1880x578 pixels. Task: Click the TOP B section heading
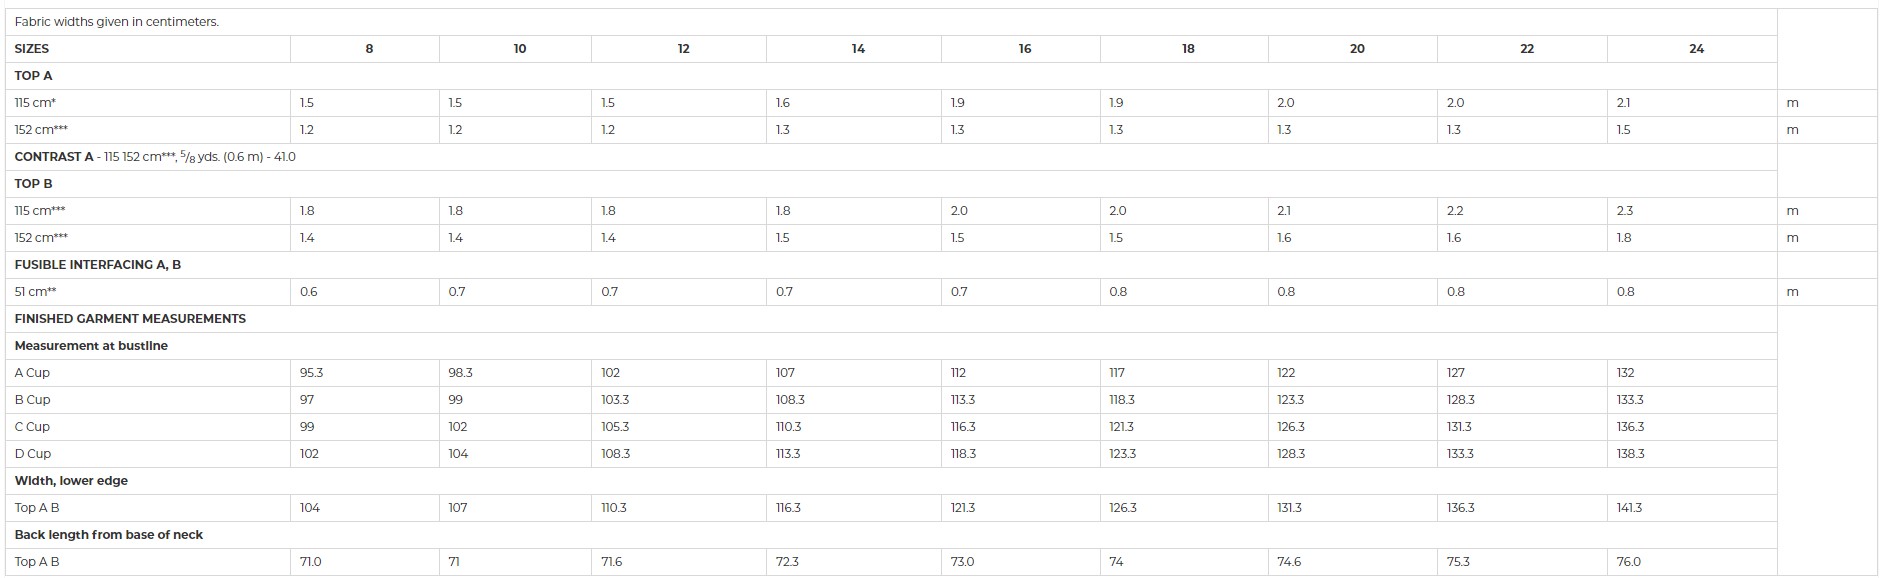34,184
